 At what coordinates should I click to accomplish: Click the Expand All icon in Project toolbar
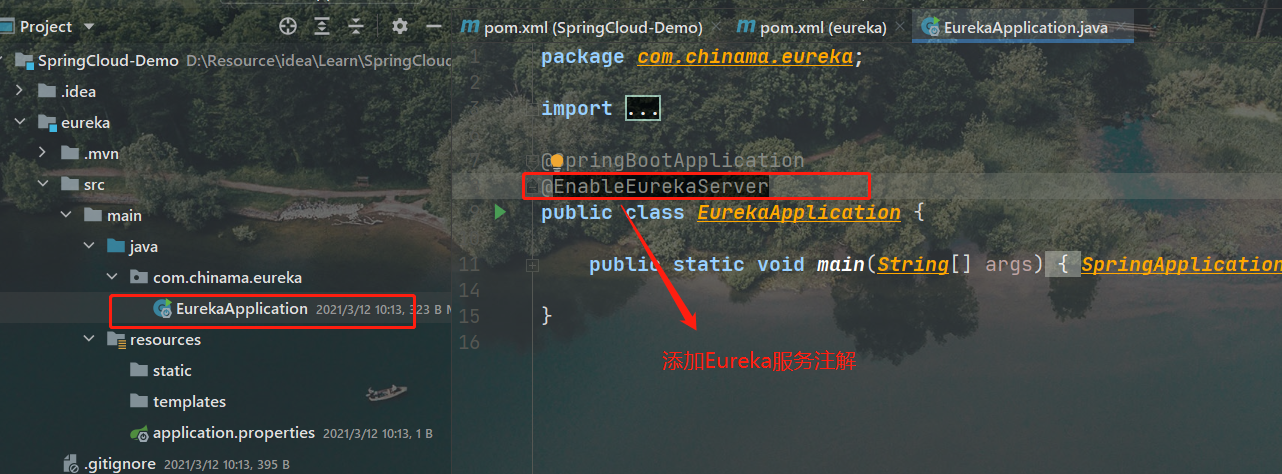point(322,26)
